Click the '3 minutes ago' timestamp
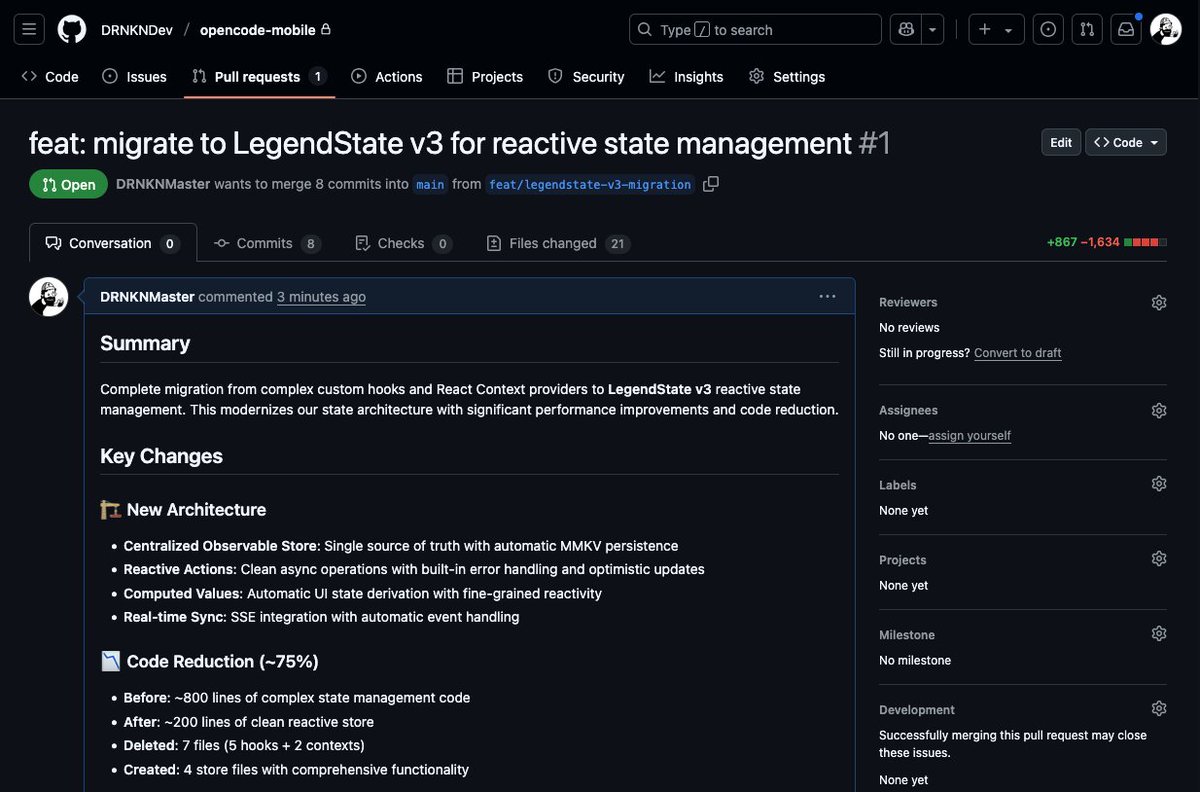Image resolution: width=1200 pixels, height=792 pixels. [321, 297]
